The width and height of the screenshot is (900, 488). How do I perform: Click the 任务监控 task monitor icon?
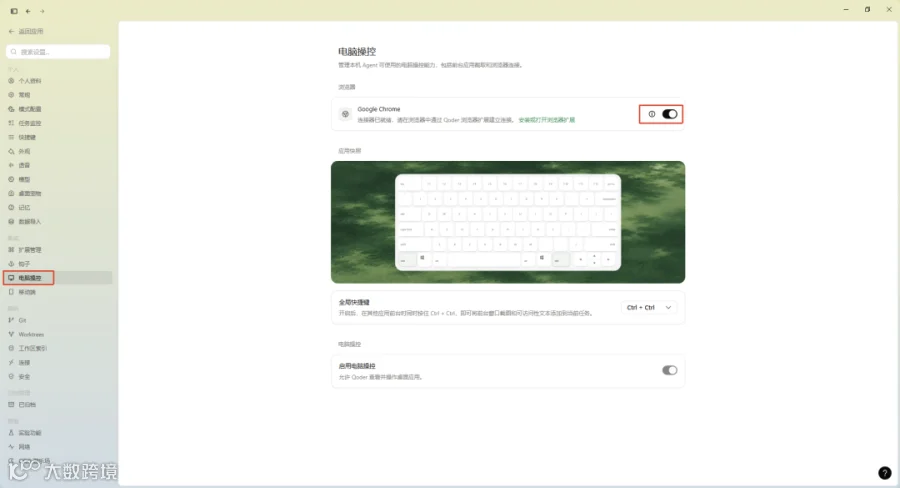11,123
